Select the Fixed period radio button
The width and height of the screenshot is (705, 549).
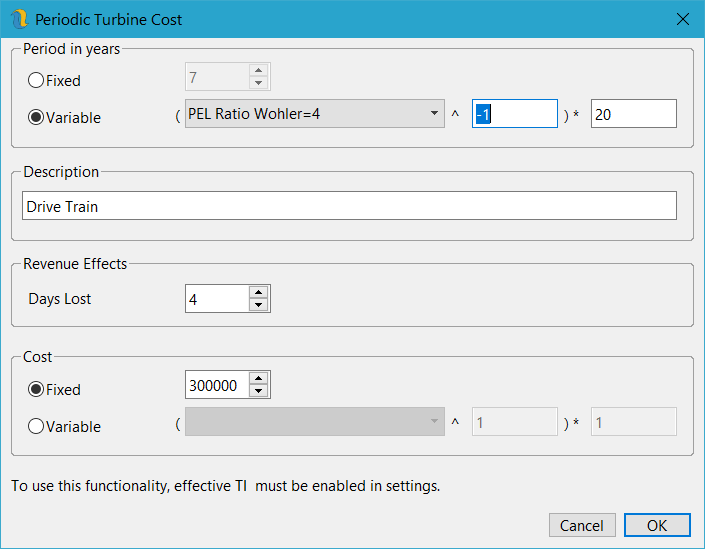point(37,80)
